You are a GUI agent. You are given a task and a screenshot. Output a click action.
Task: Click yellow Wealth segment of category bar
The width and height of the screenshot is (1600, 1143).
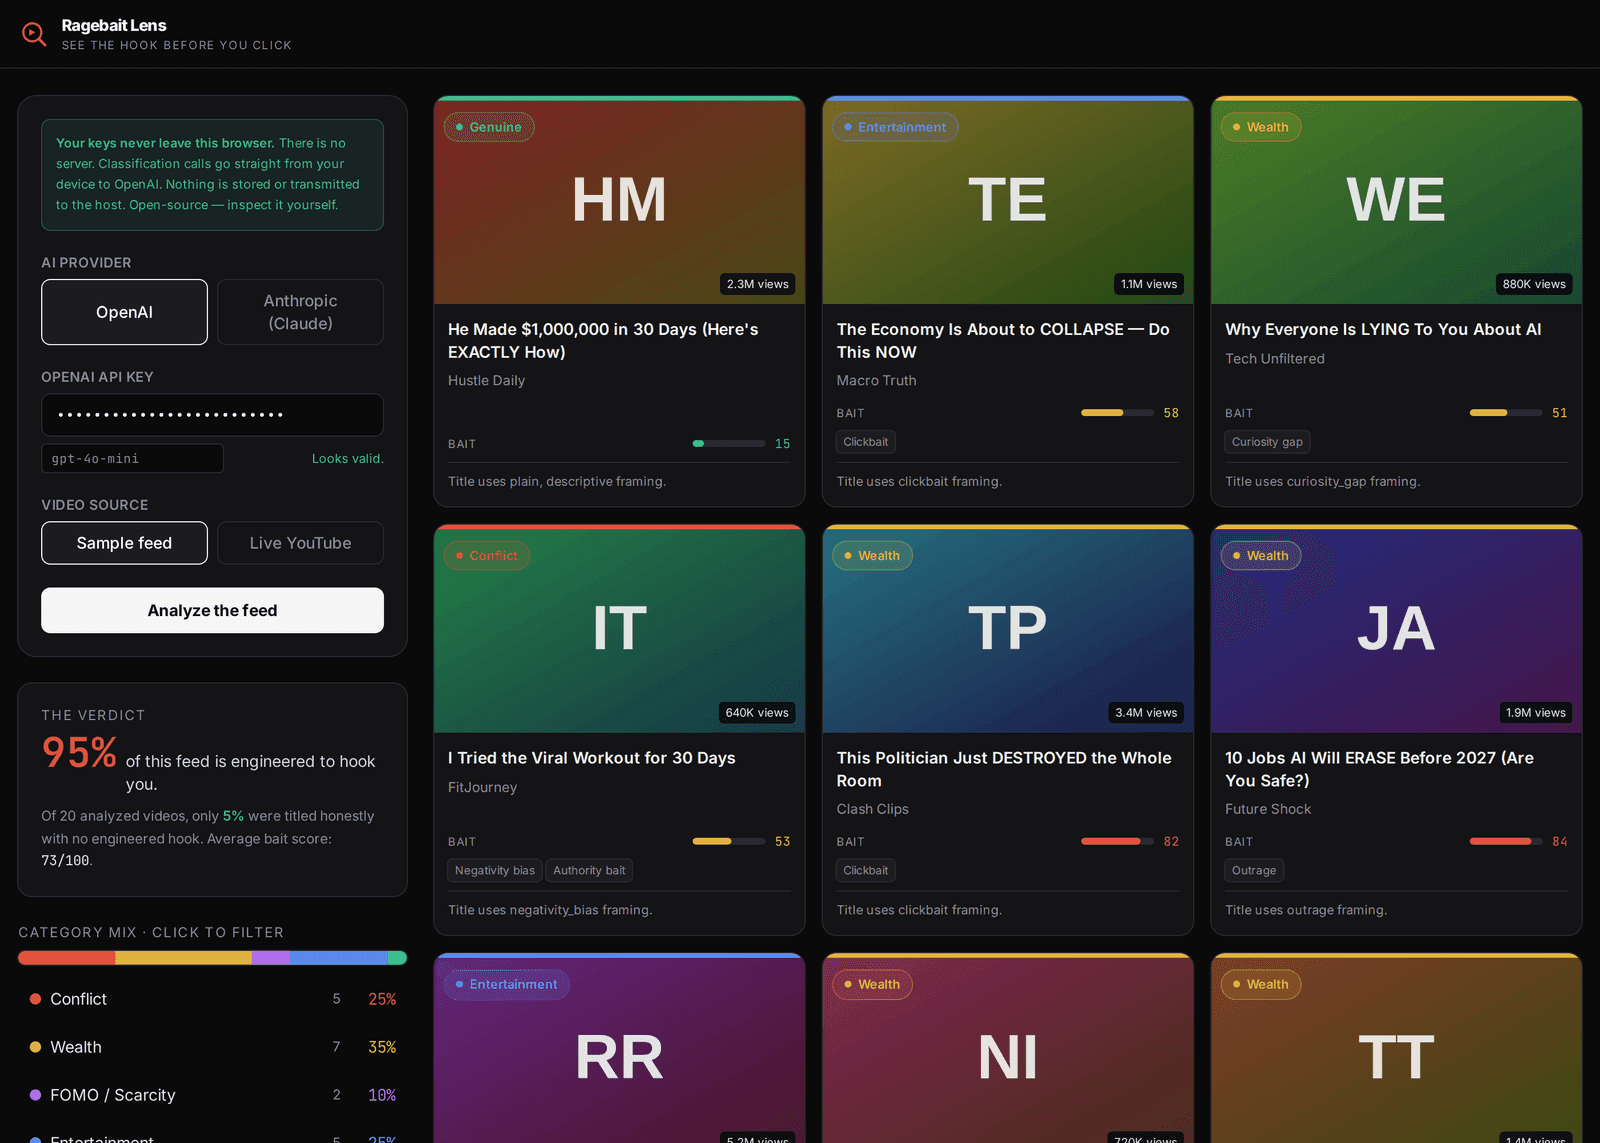183,958
